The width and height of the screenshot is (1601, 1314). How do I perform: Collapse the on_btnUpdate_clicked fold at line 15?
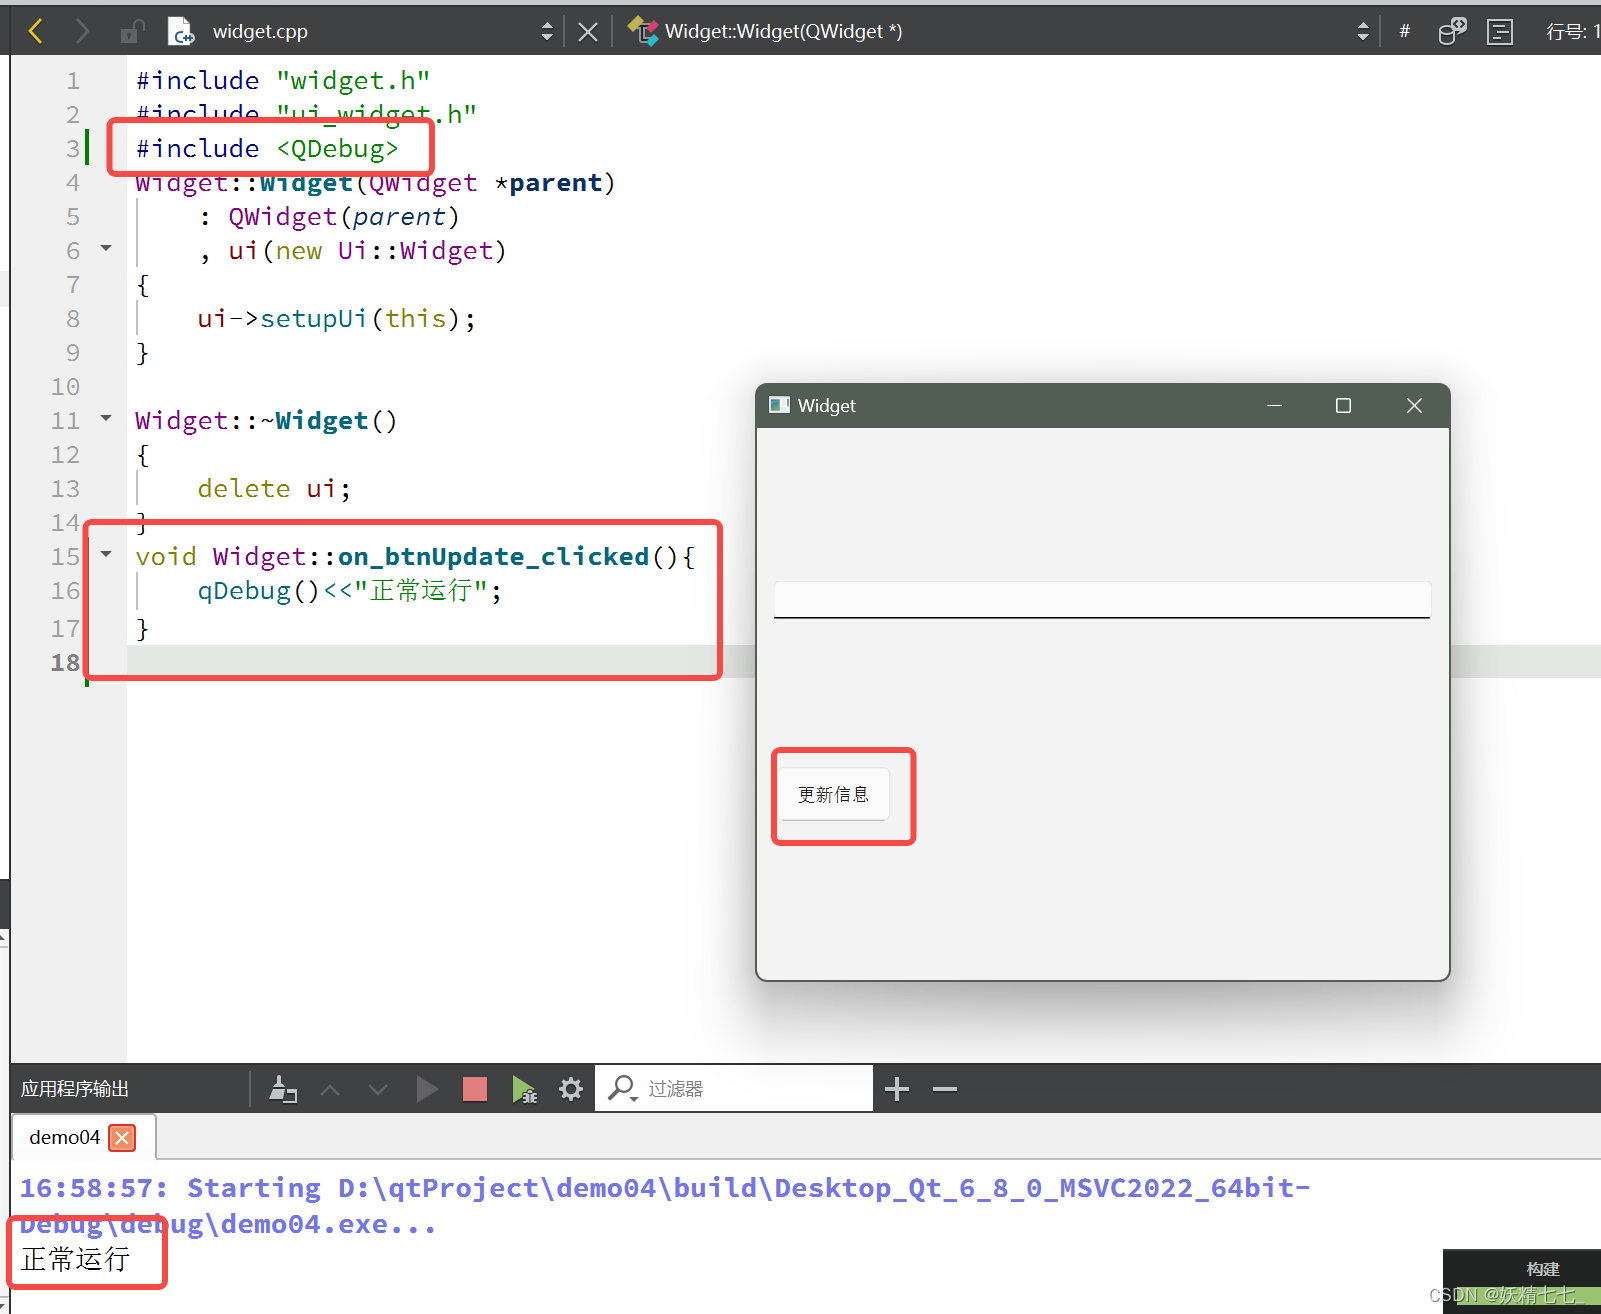pos(106,554)
